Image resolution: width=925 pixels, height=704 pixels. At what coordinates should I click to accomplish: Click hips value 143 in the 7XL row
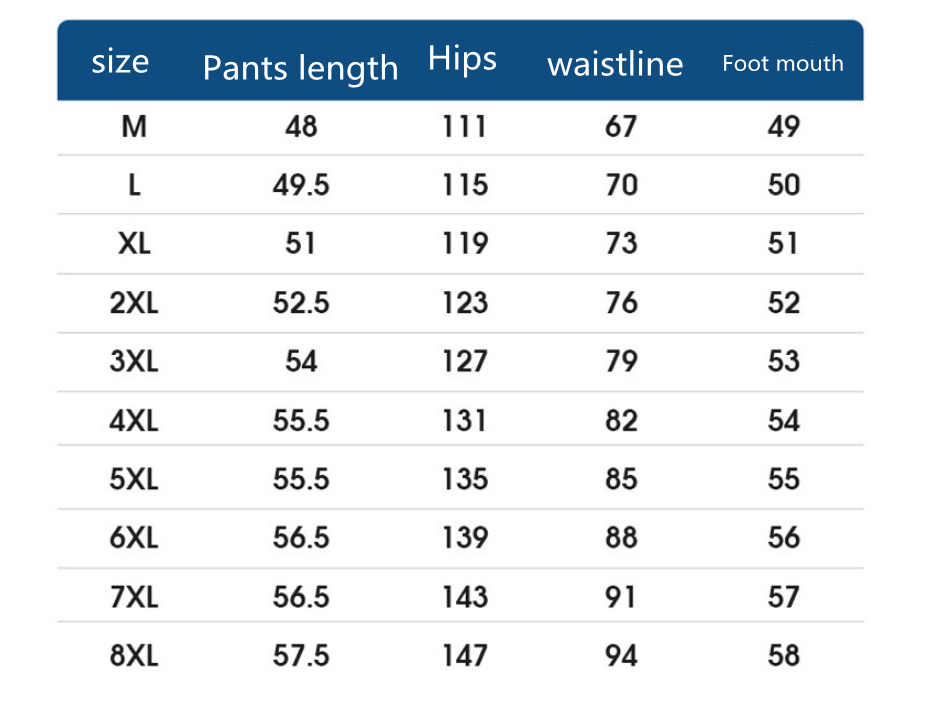(465, 597)
